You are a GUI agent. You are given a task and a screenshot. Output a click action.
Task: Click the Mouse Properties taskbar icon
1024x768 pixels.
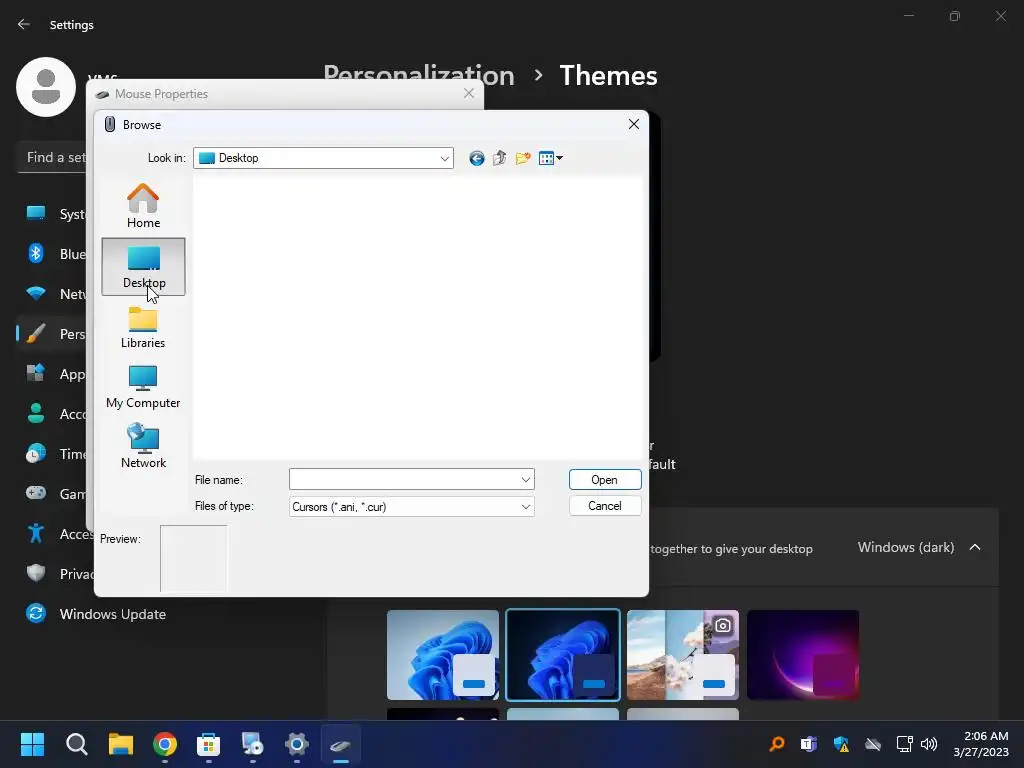click(x=340, y=744)
